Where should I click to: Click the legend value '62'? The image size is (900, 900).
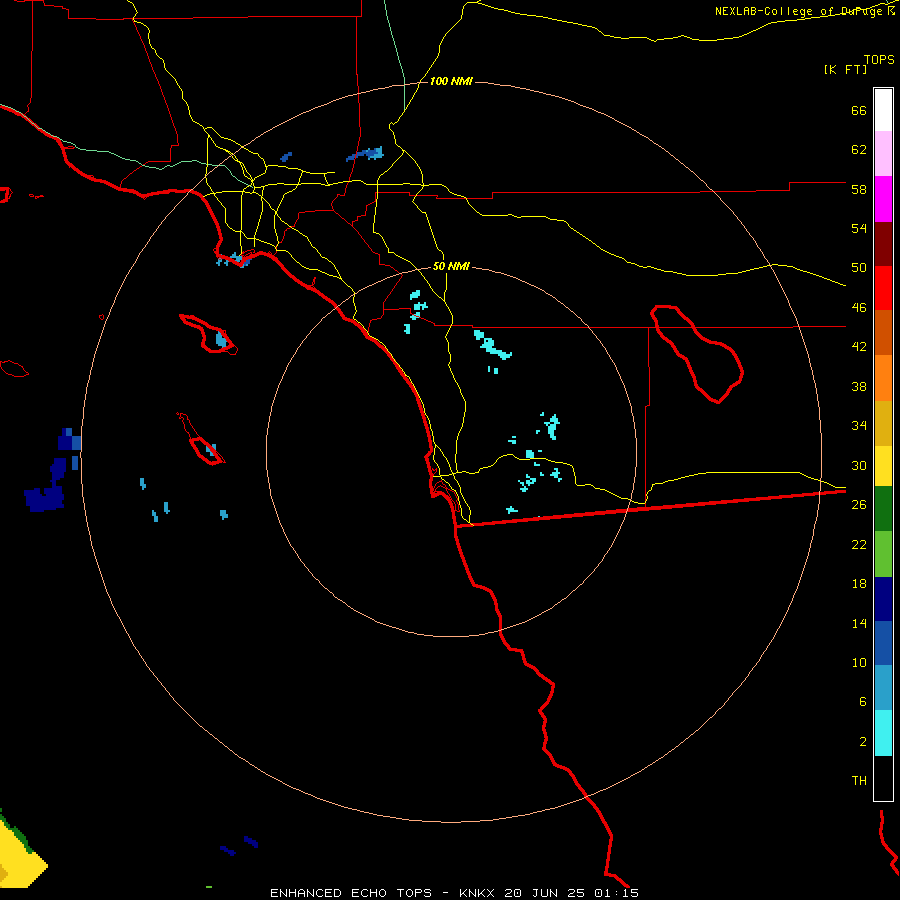coord(859,150)
